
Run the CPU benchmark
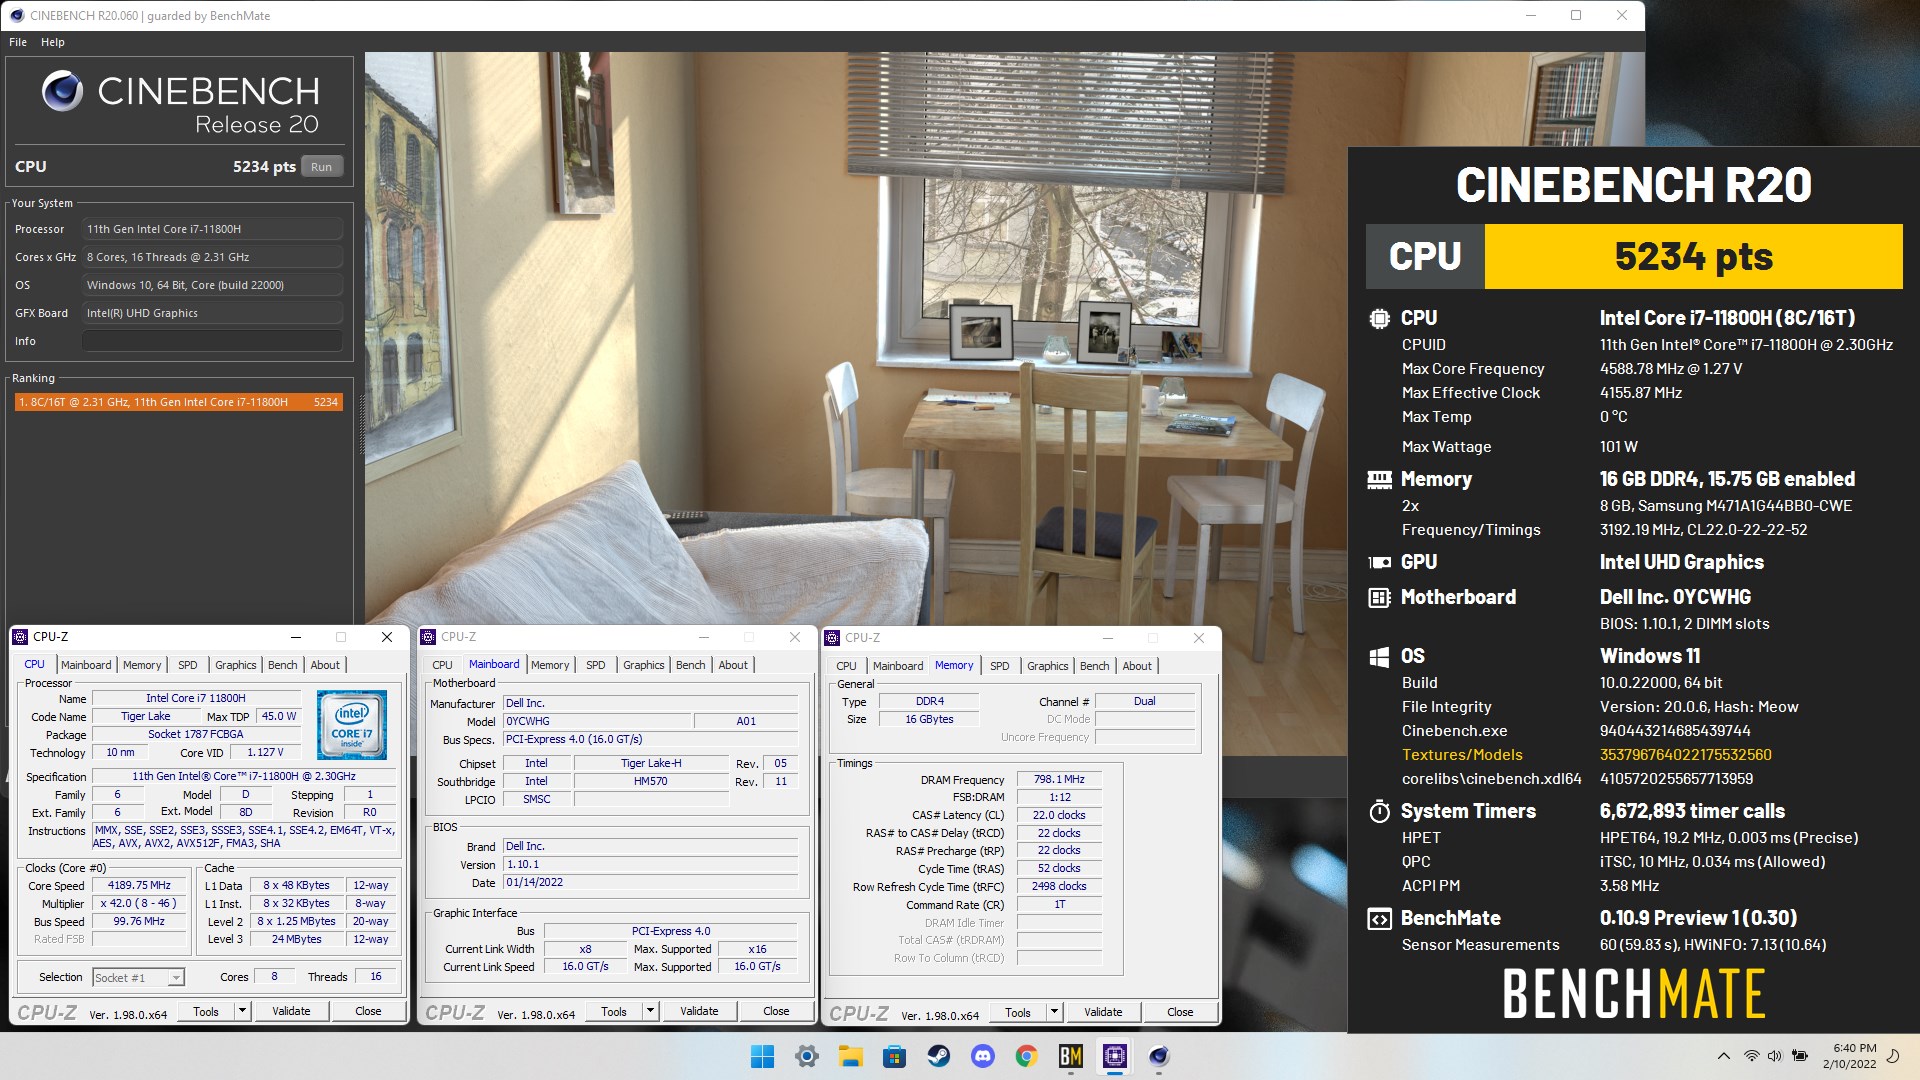321,167
